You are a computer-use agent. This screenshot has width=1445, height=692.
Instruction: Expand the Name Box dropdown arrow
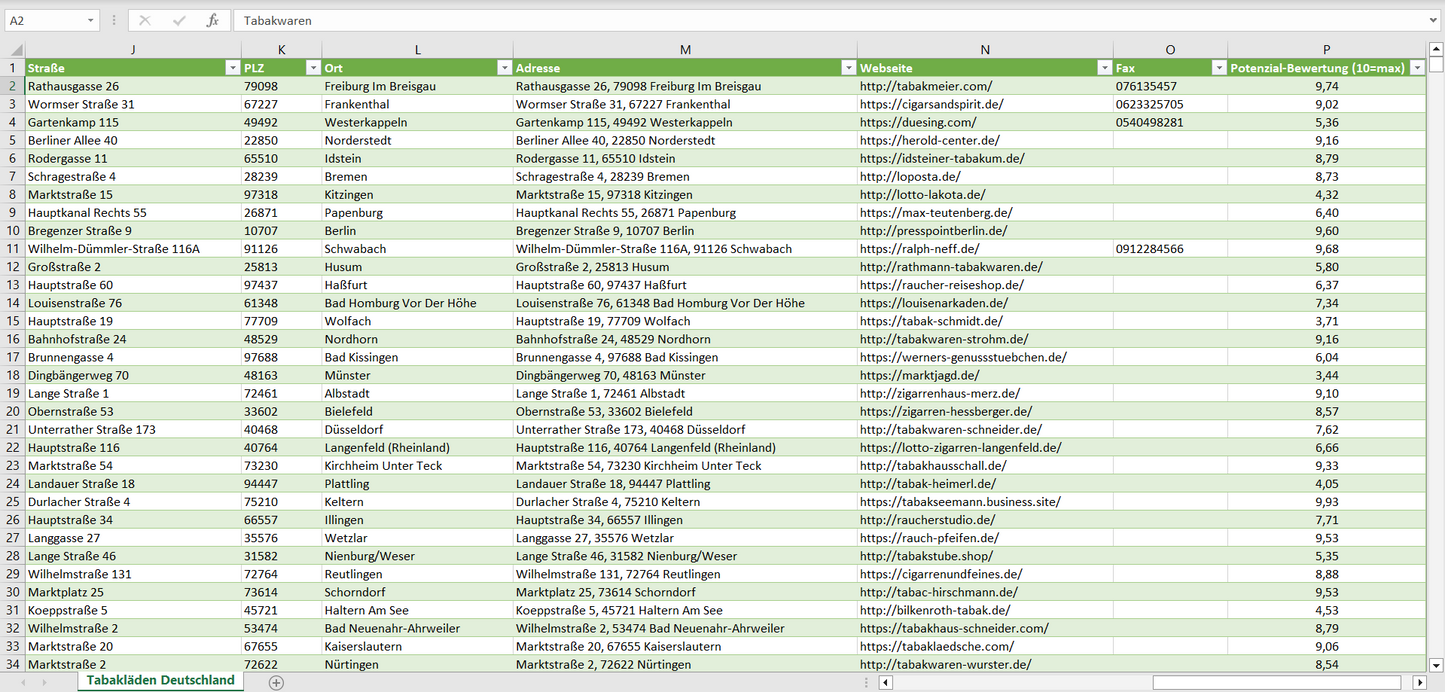(x=91, y=20)
